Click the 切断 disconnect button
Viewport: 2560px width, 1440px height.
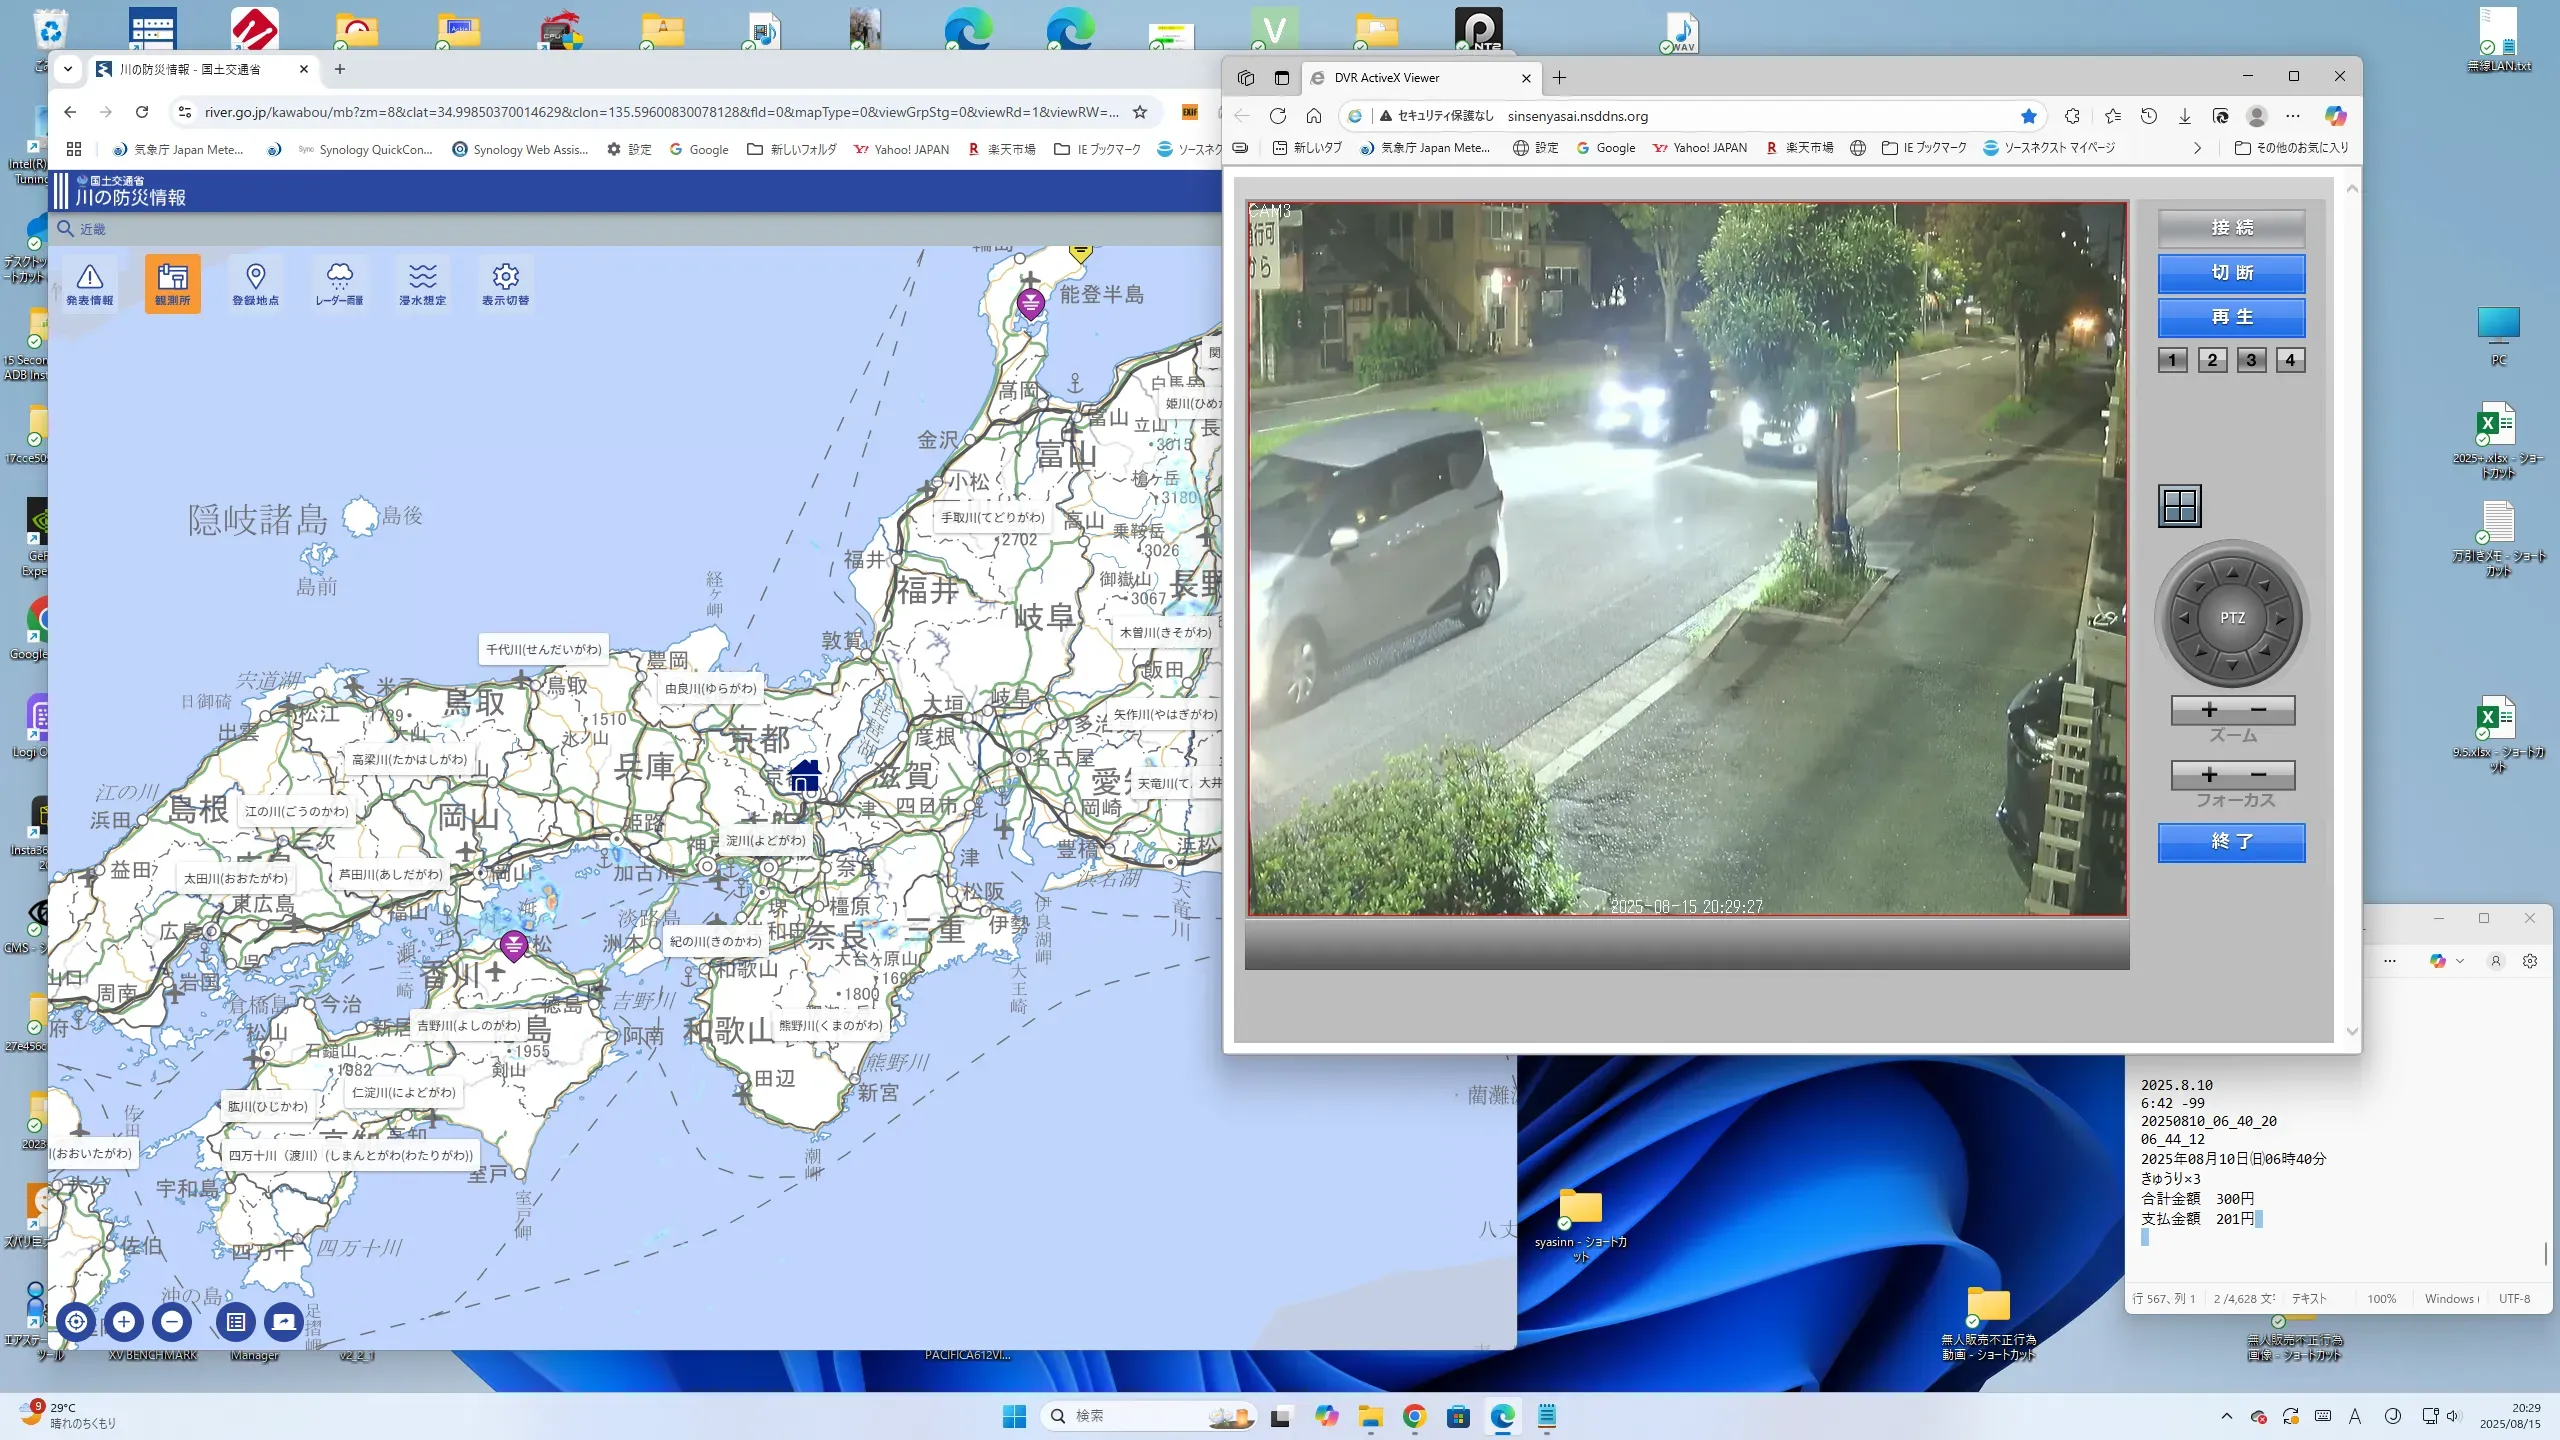(2231, 272)
